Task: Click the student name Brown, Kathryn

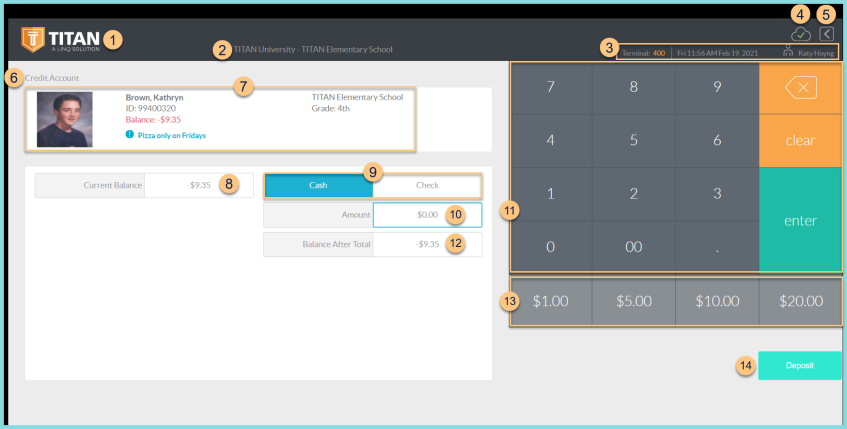Action: click(154, 97)
